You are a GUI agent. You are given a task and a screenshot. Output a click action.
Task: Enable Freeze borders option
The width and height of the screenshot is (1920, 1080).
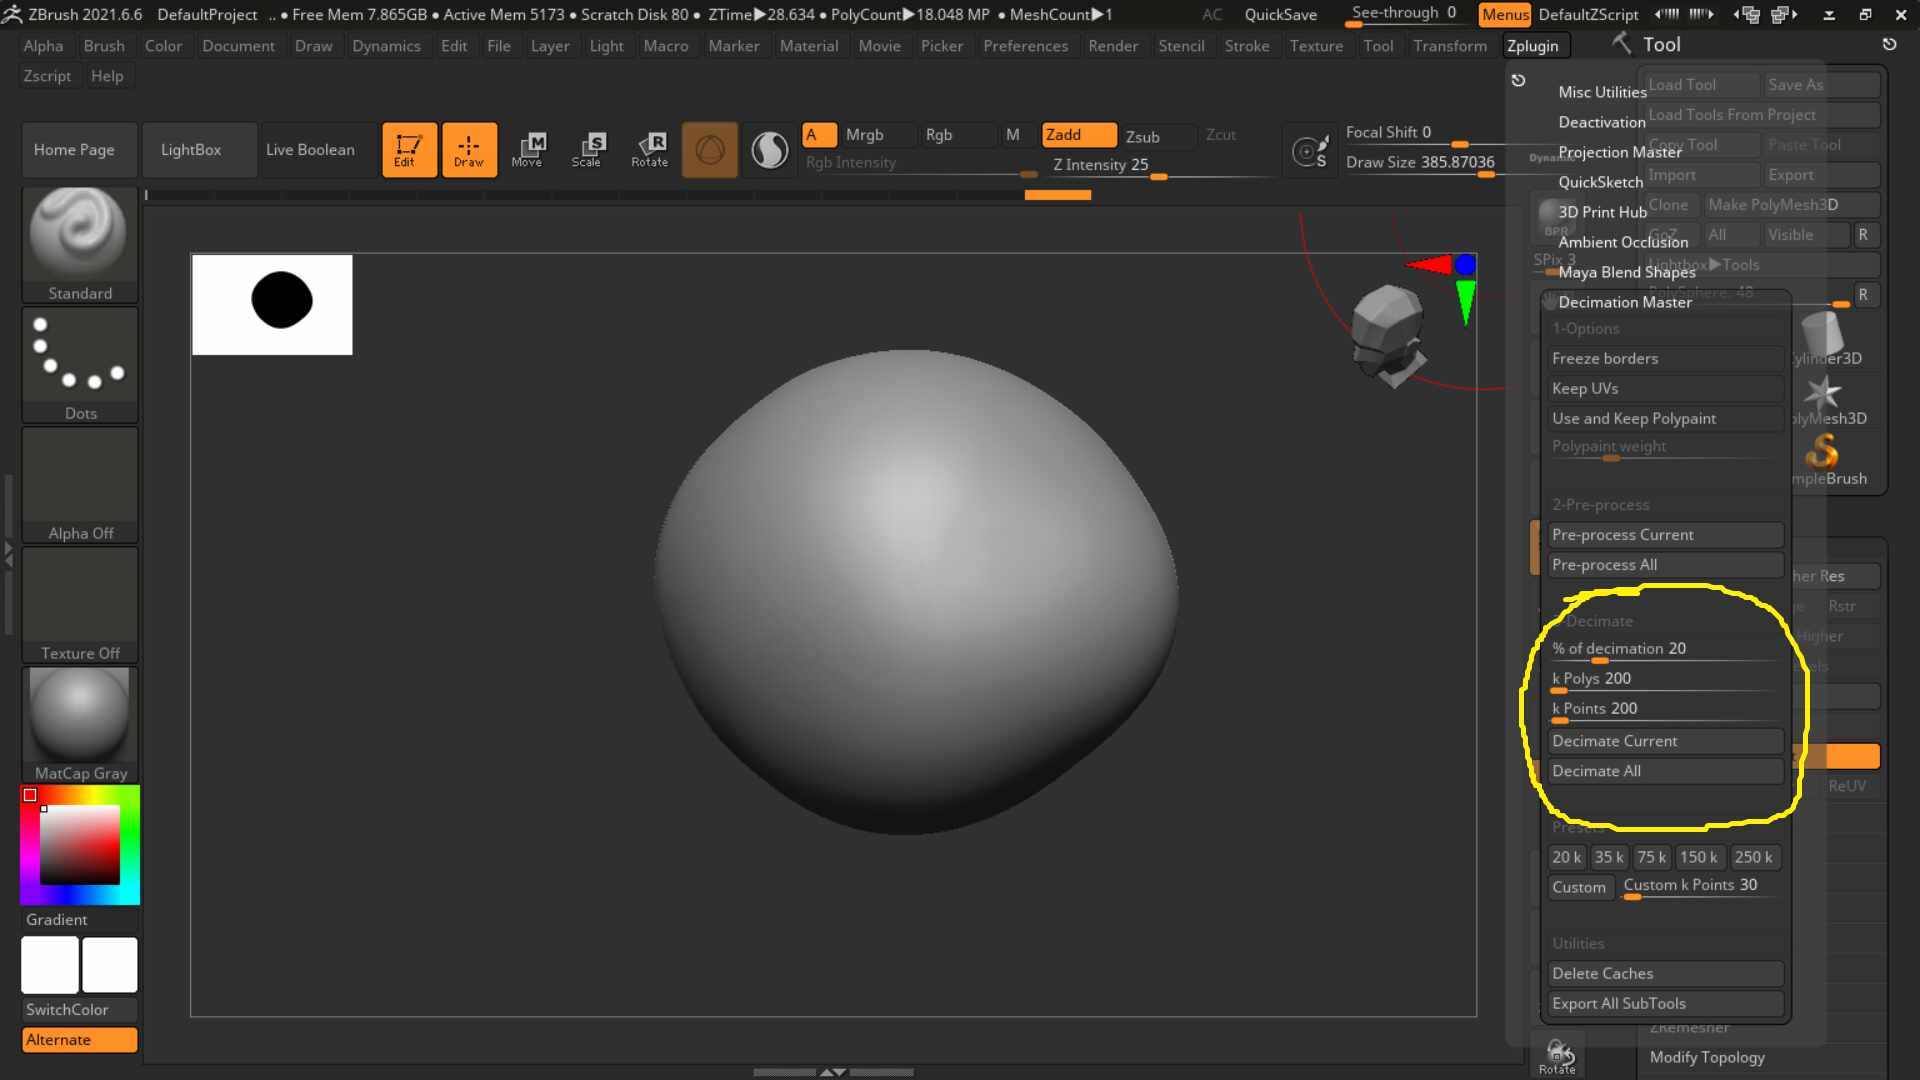click(1665, 358)
